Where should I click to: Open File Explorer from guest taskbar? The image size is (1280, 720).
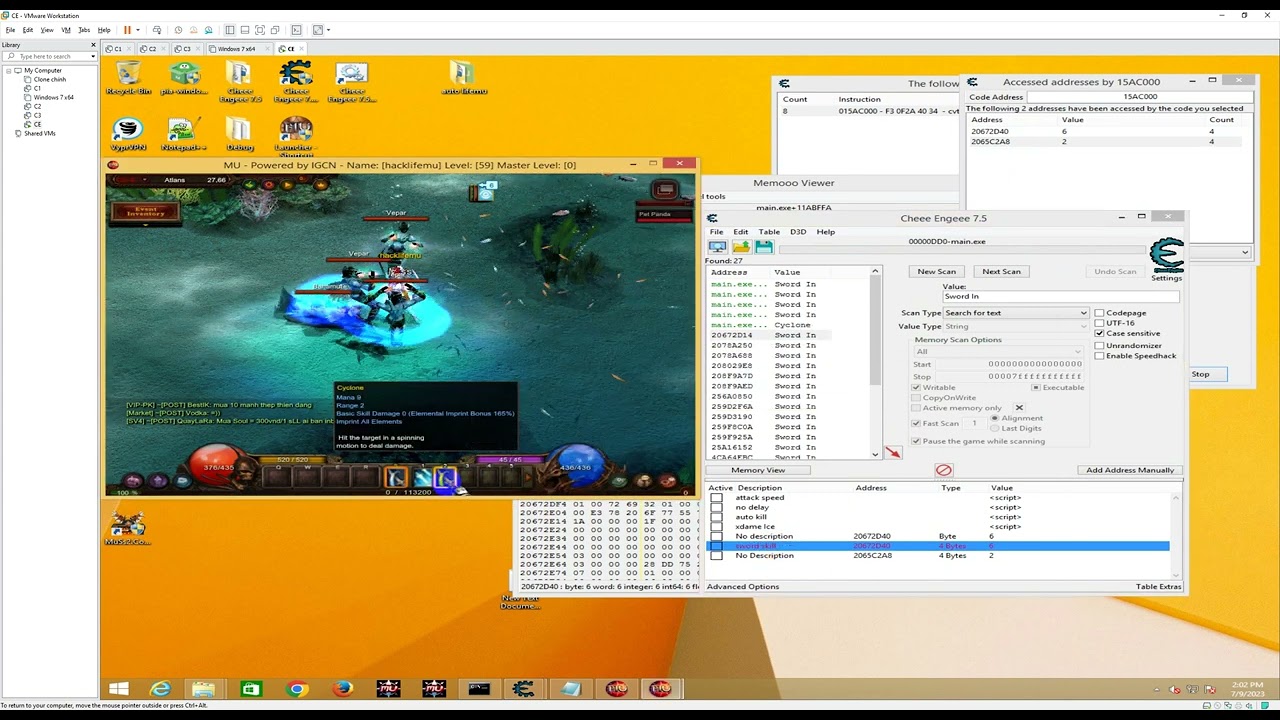click(204, 689)
